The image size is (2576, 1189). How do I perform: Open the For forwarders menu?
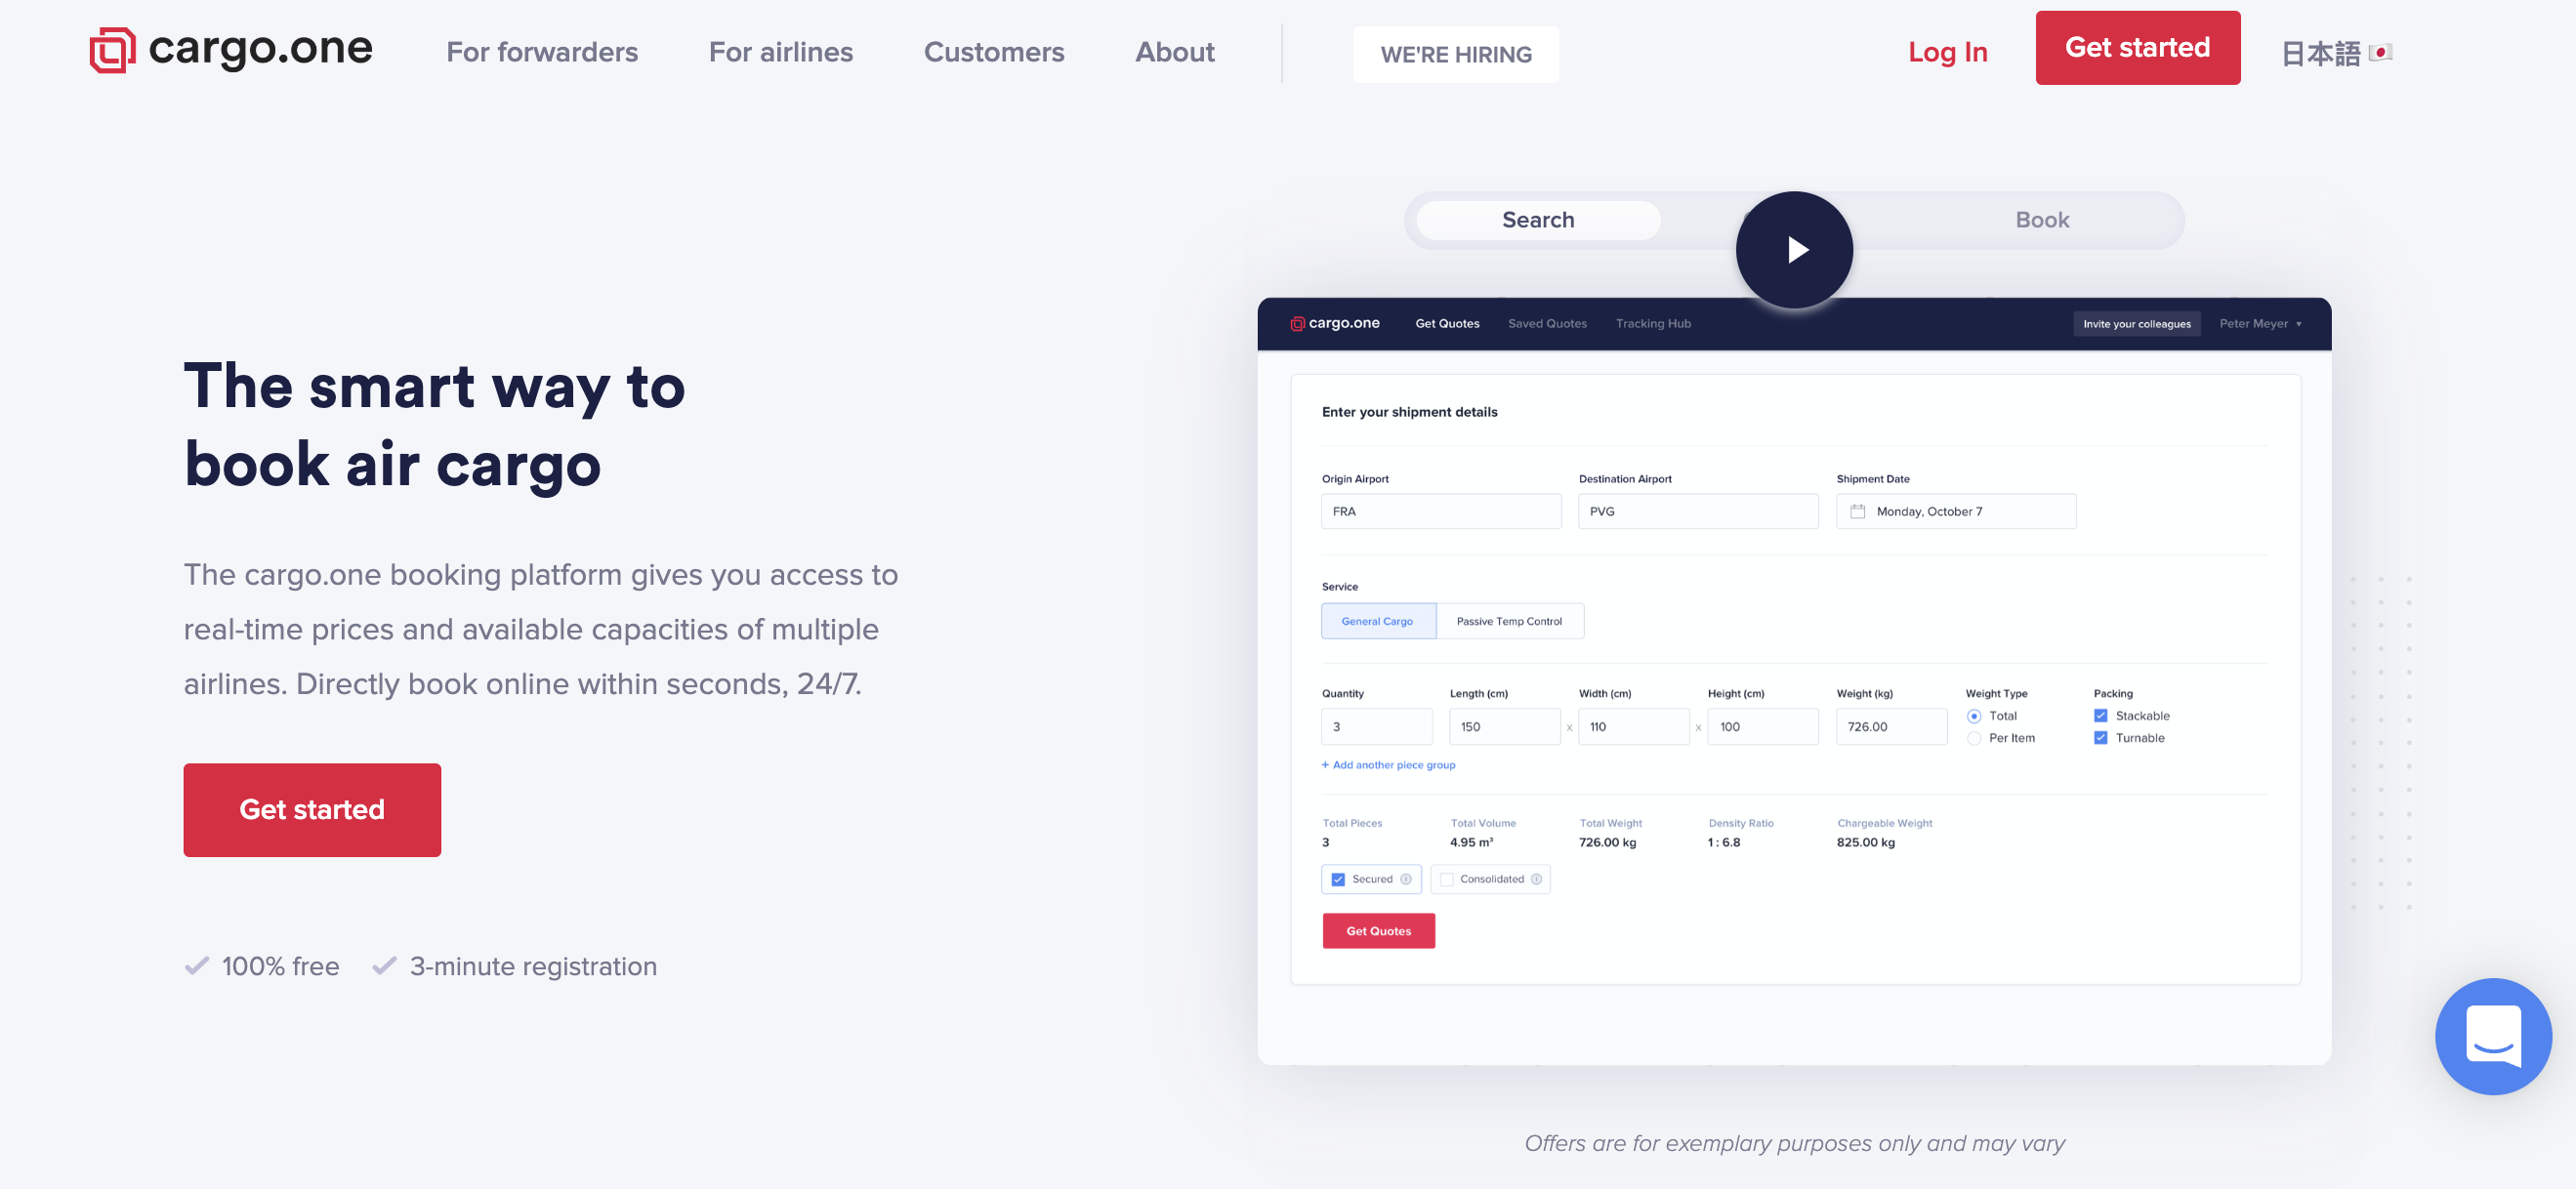click(x=542, y=52)
